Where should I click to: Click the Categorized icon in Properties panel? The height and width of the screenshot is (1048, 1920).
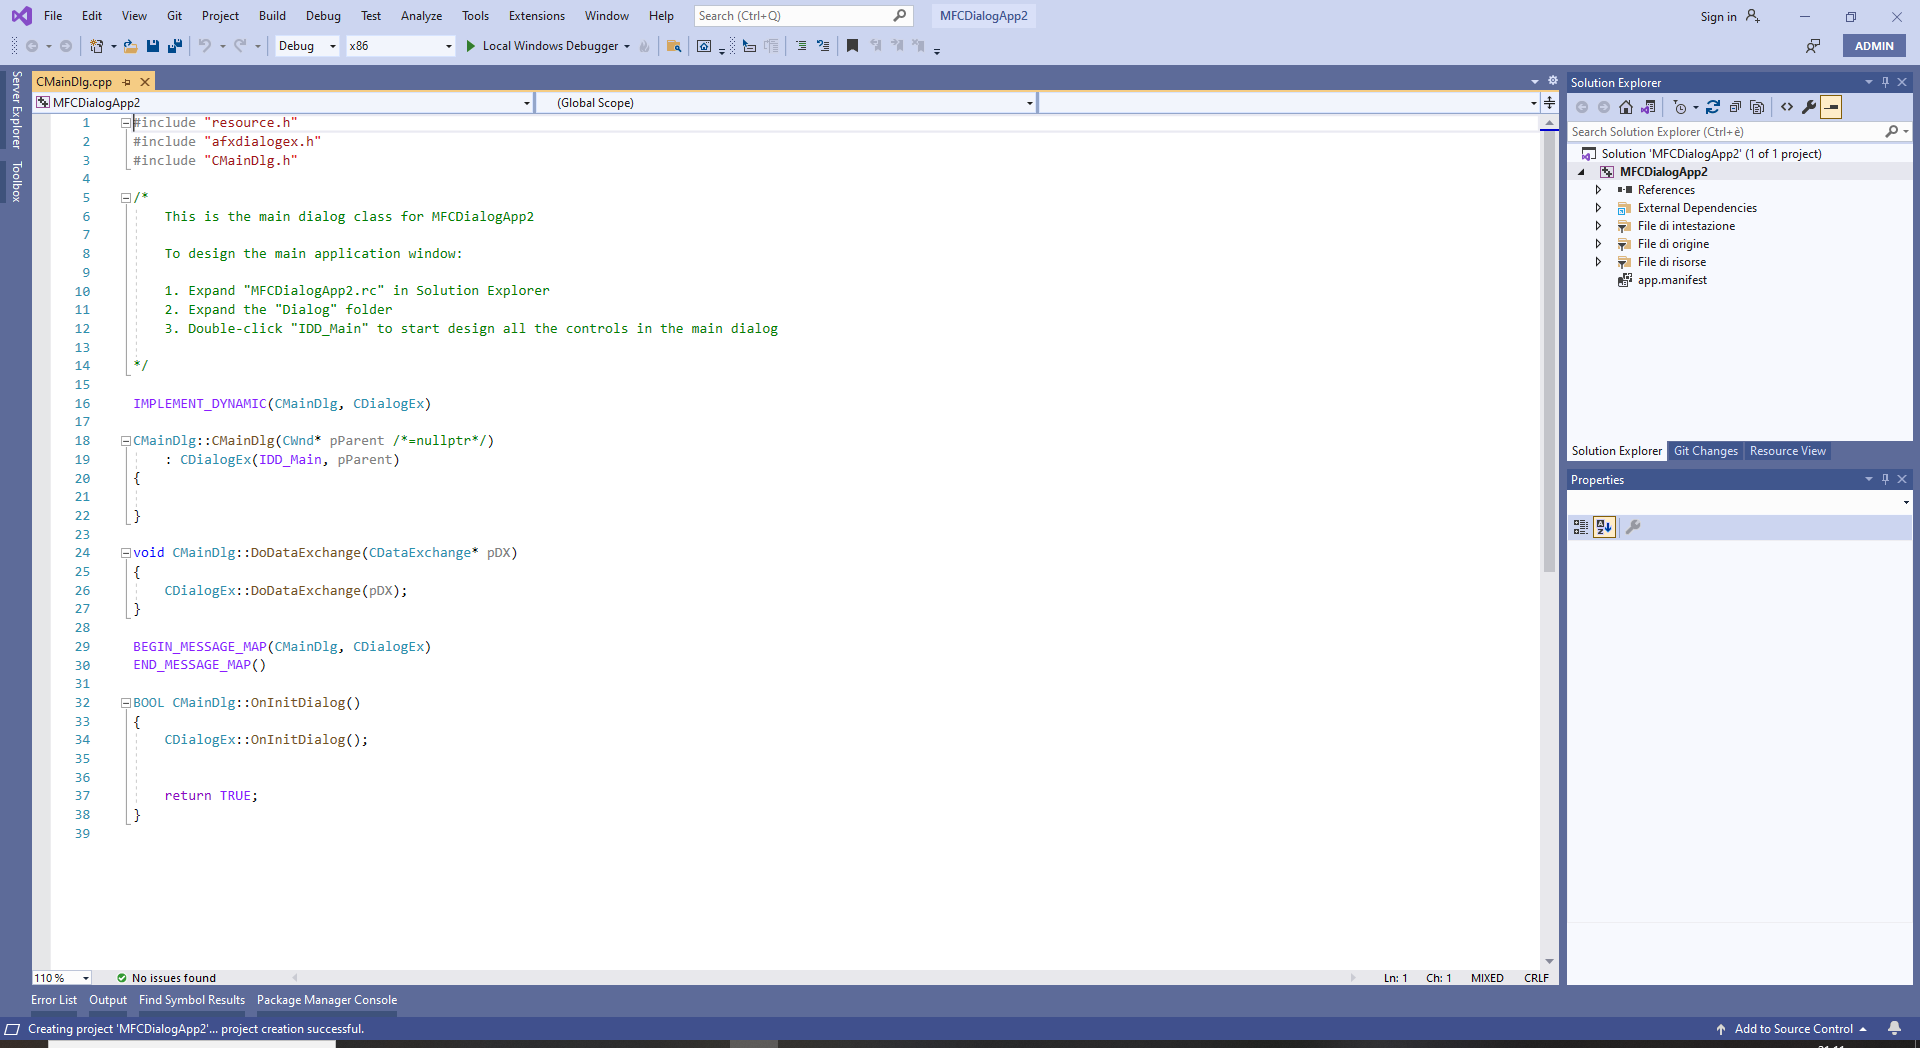click(x=1581, y=527)
